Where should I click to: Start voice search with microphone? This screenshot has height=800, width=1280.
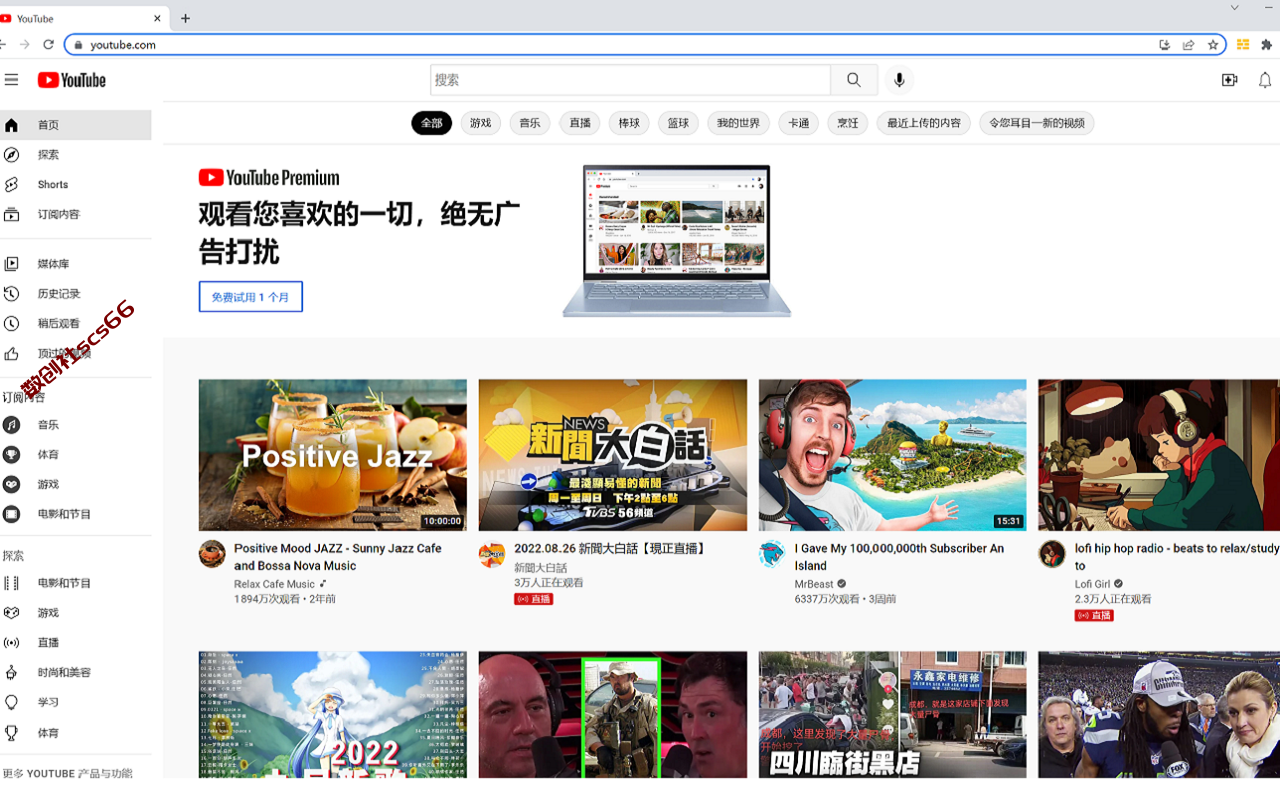[x=899, y=80]
